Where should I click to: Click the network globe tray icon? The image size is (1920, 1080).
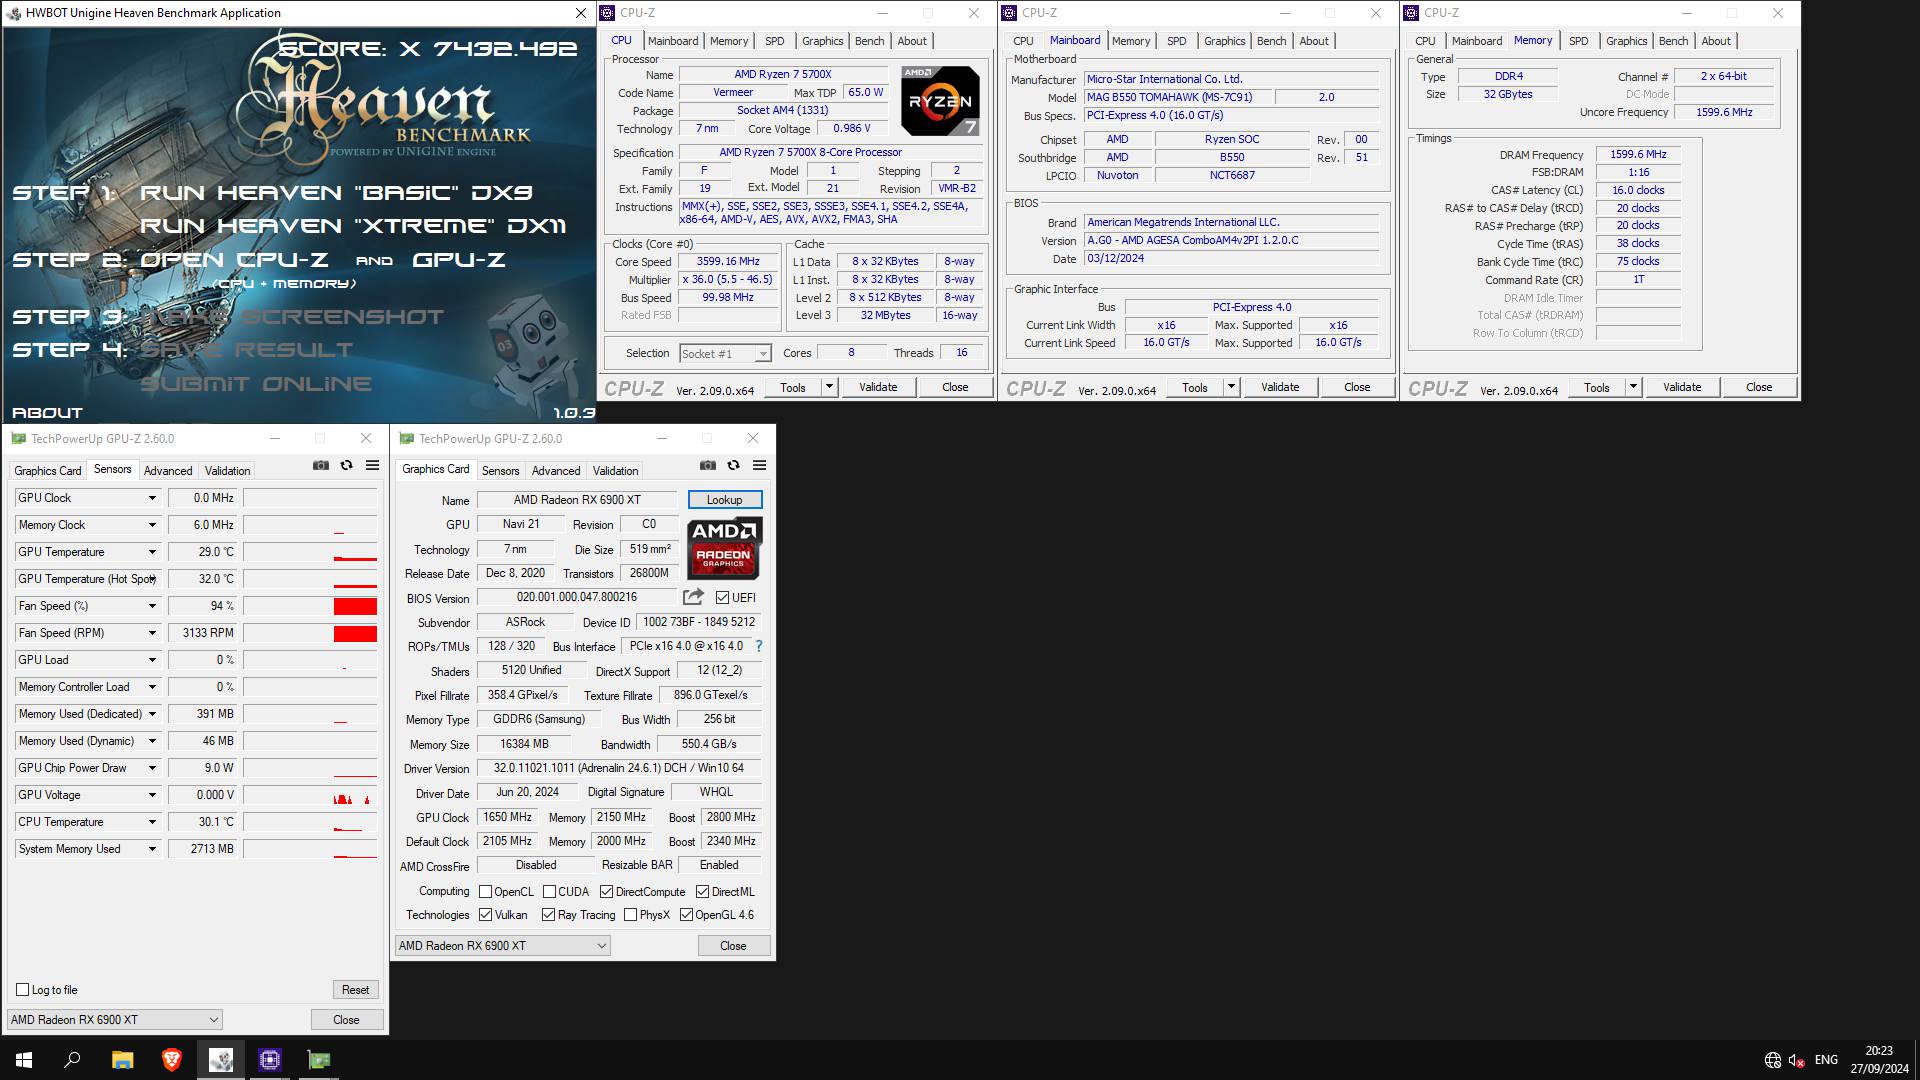click(x=1773, y=1060)
